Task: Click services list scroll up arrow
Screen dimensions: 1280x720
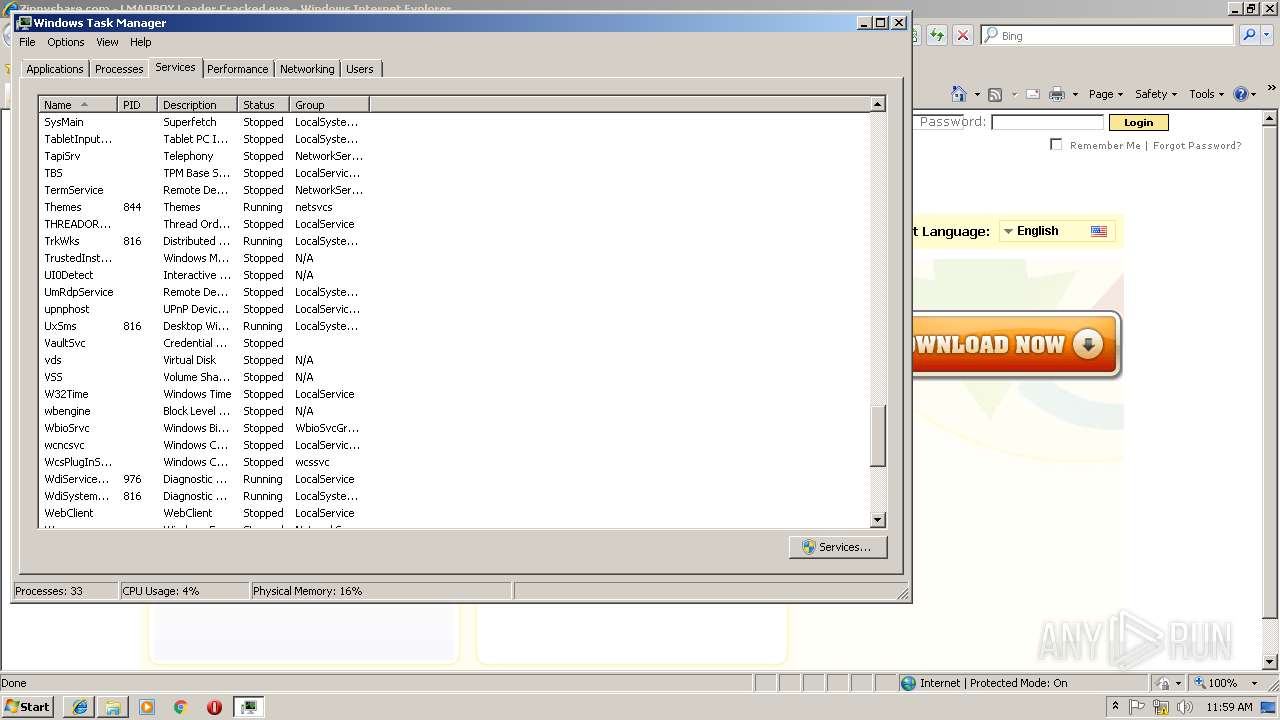Action: click(878, 104)
